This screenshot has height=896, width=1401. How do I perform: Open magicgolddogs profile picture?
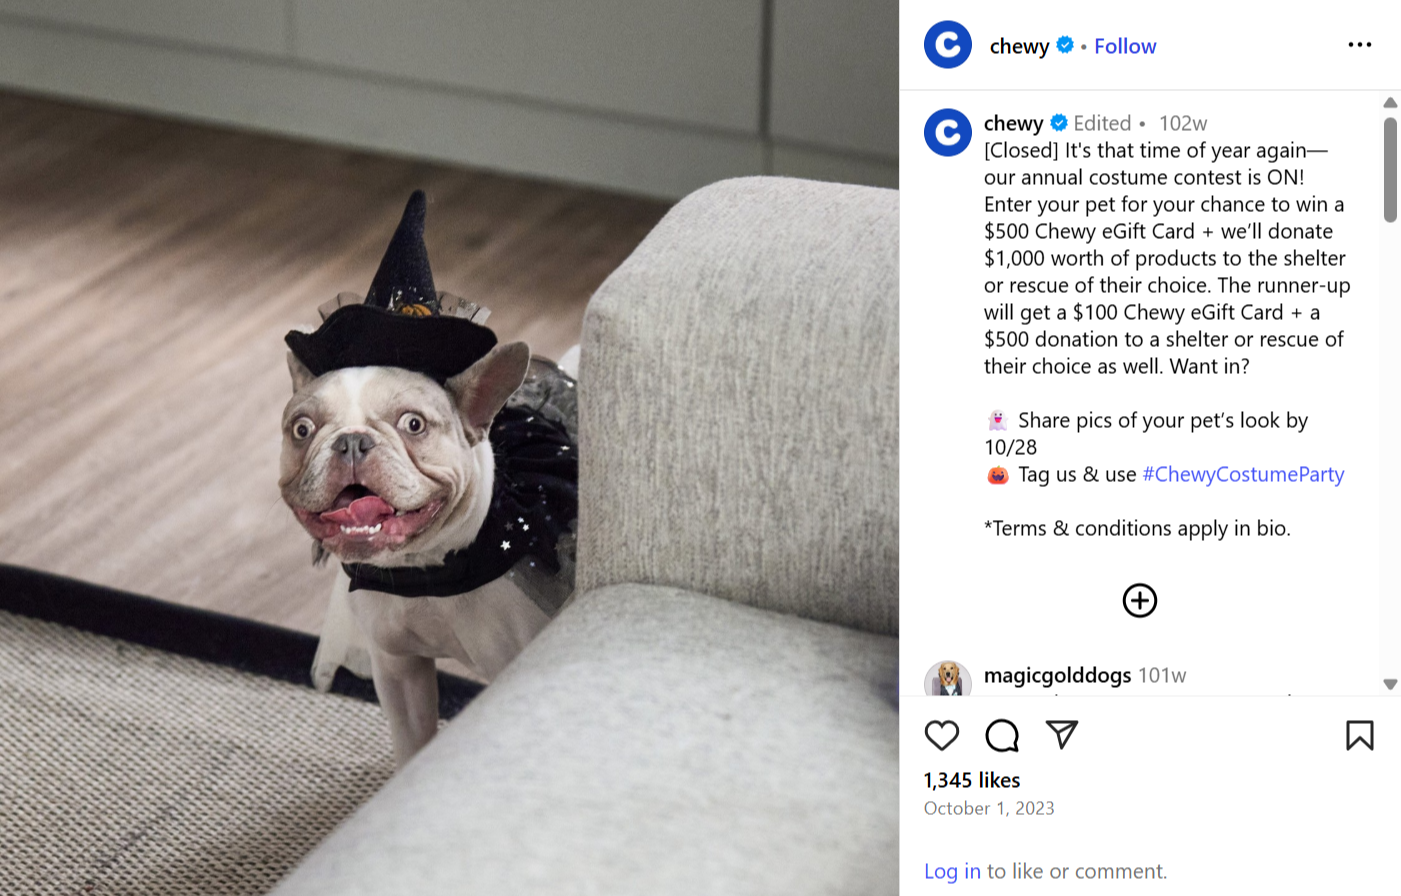point(948,678)
